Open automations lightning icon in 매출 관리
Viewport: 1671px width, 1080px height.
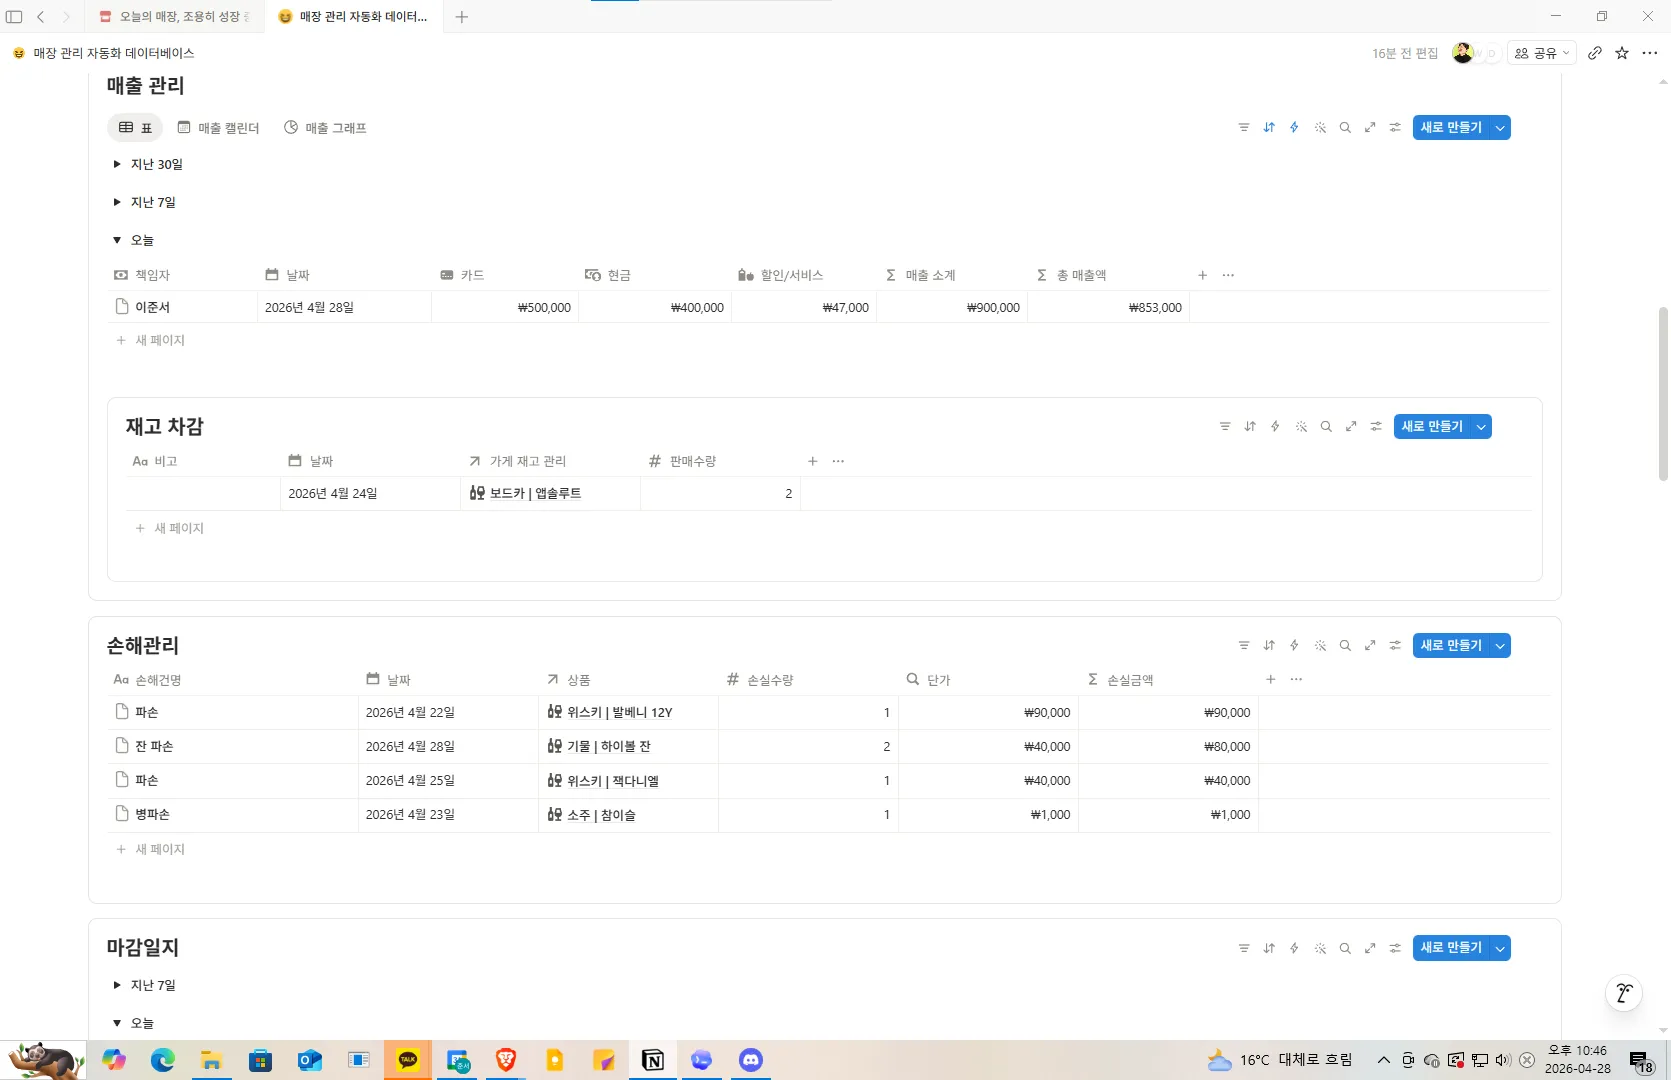point(1294,128)
